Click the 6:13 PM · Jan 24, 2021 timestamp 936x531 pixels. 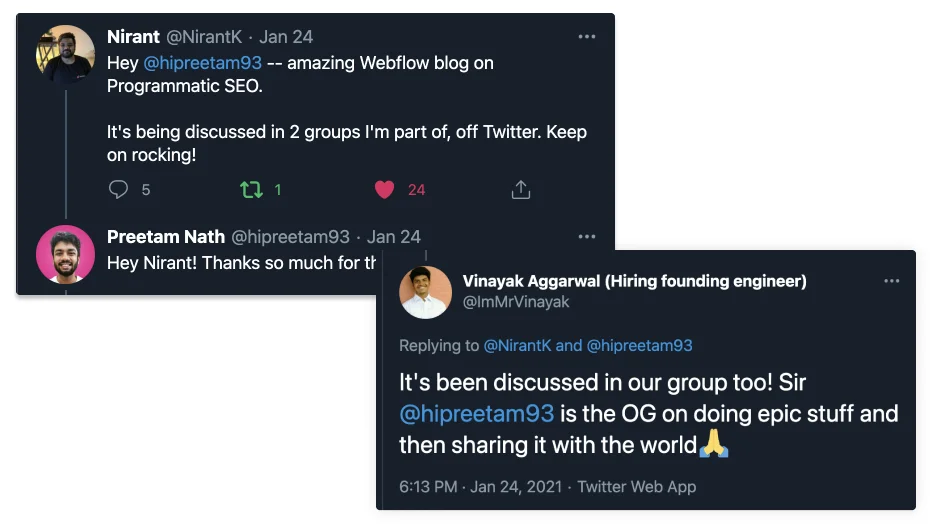pos(481,487)
